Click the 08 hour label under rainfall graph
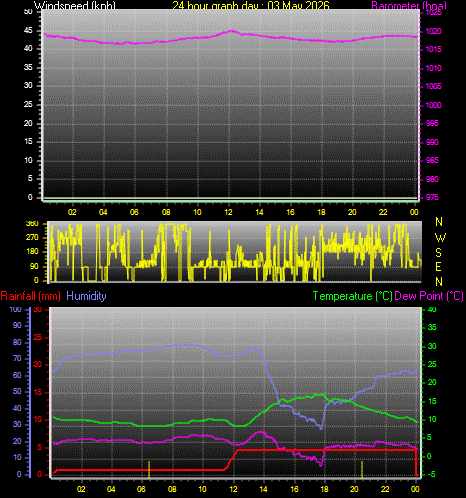The width and height of the screenshot is (466, 498). click(x=172, y=489)
